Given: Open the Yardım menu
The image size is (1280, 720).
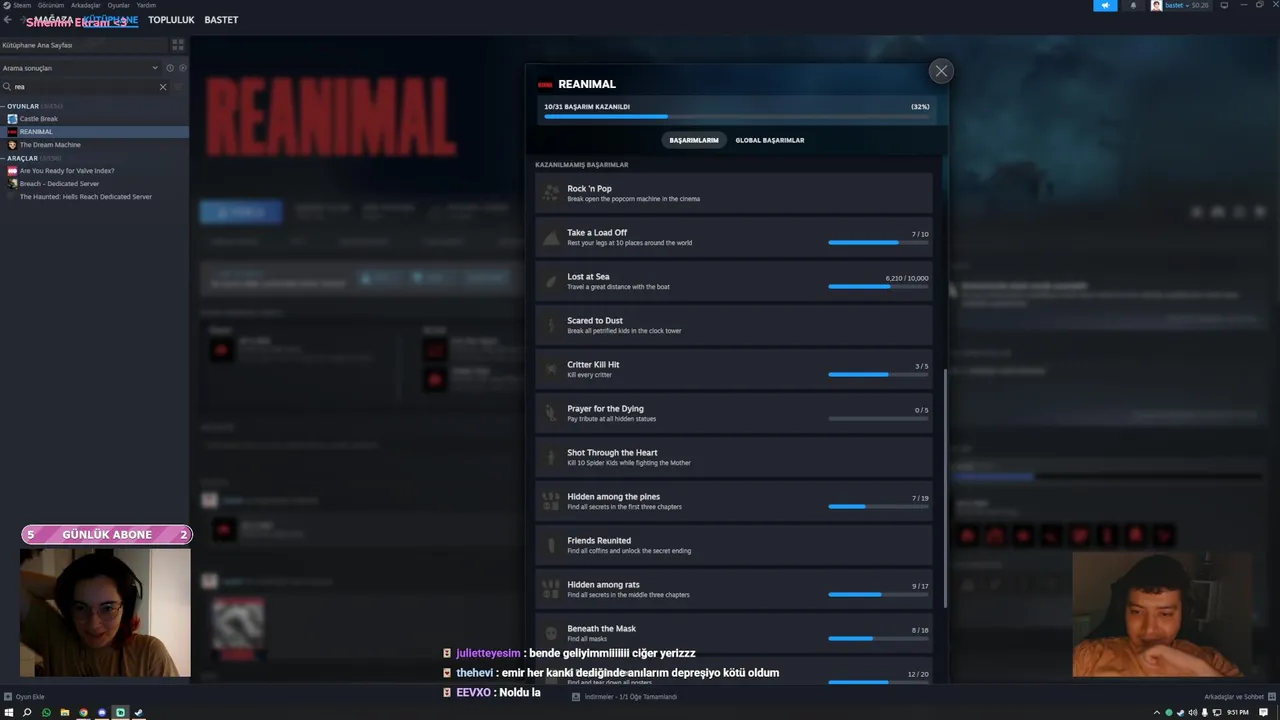Looking at the screenshot, I should click(146, 5).
